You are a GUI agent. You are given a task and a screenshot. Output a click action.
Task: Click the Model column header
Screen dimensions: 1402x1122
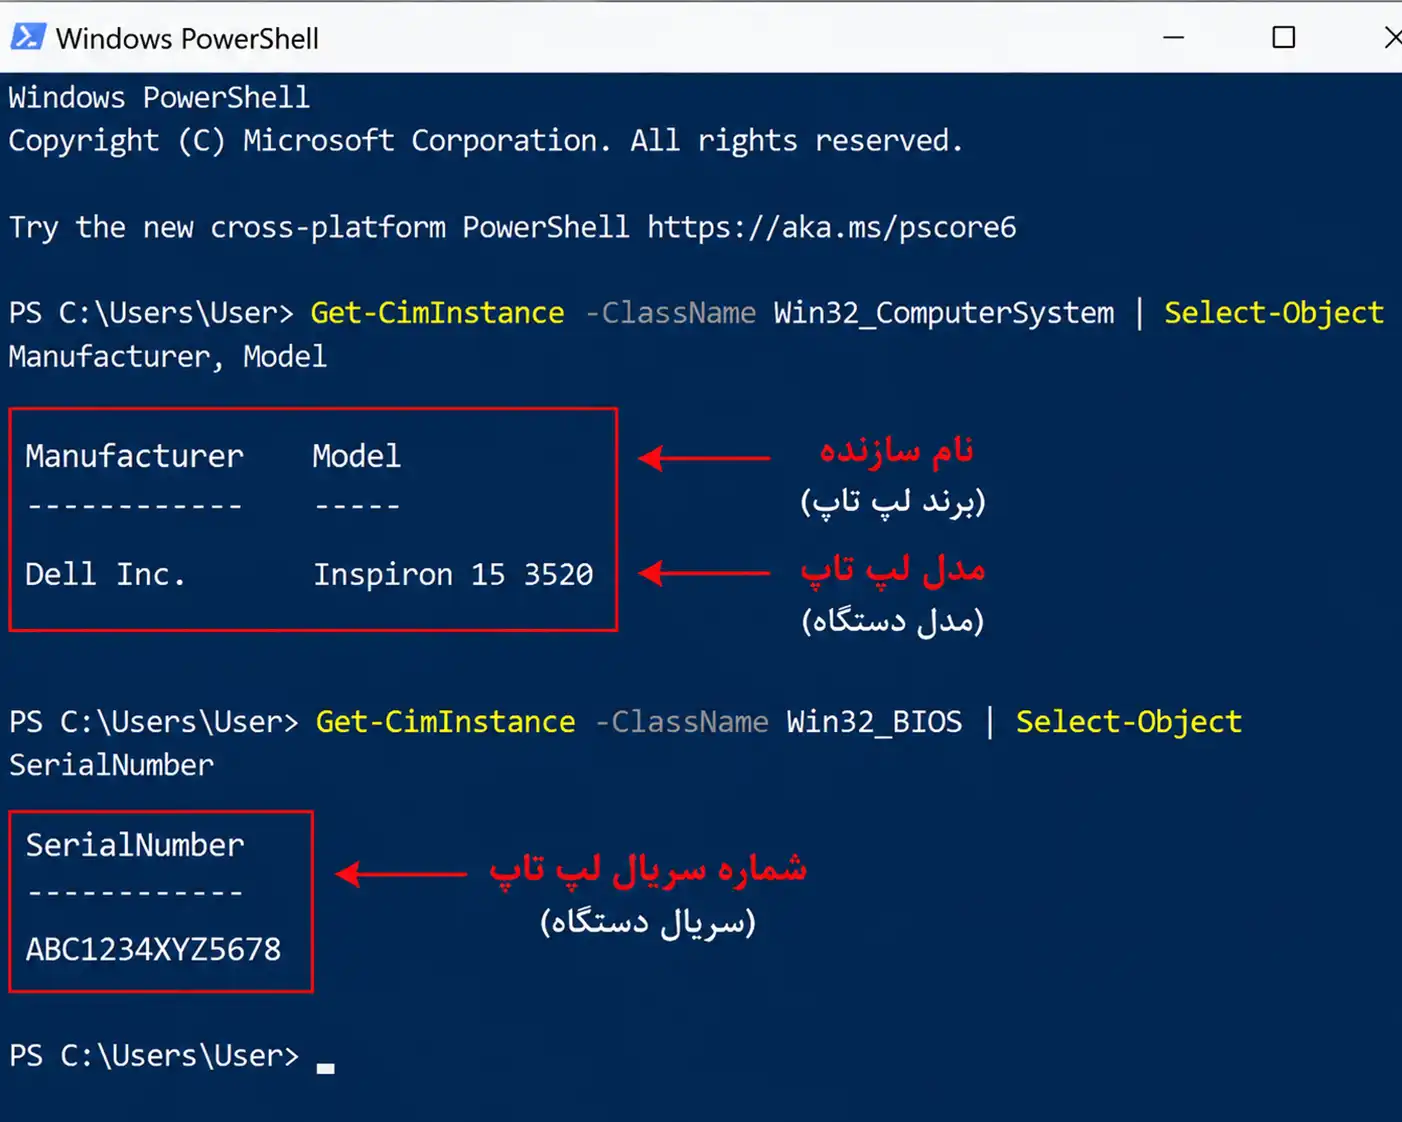(356, 456)
